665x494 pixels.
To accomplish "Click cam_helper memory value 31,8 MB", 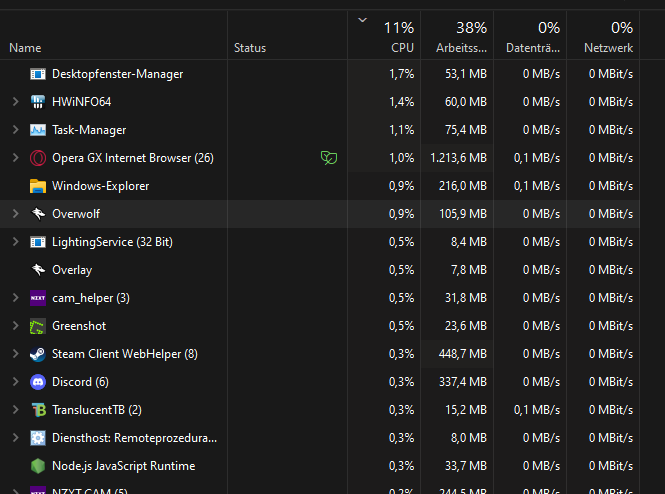I will click(466, 298).
